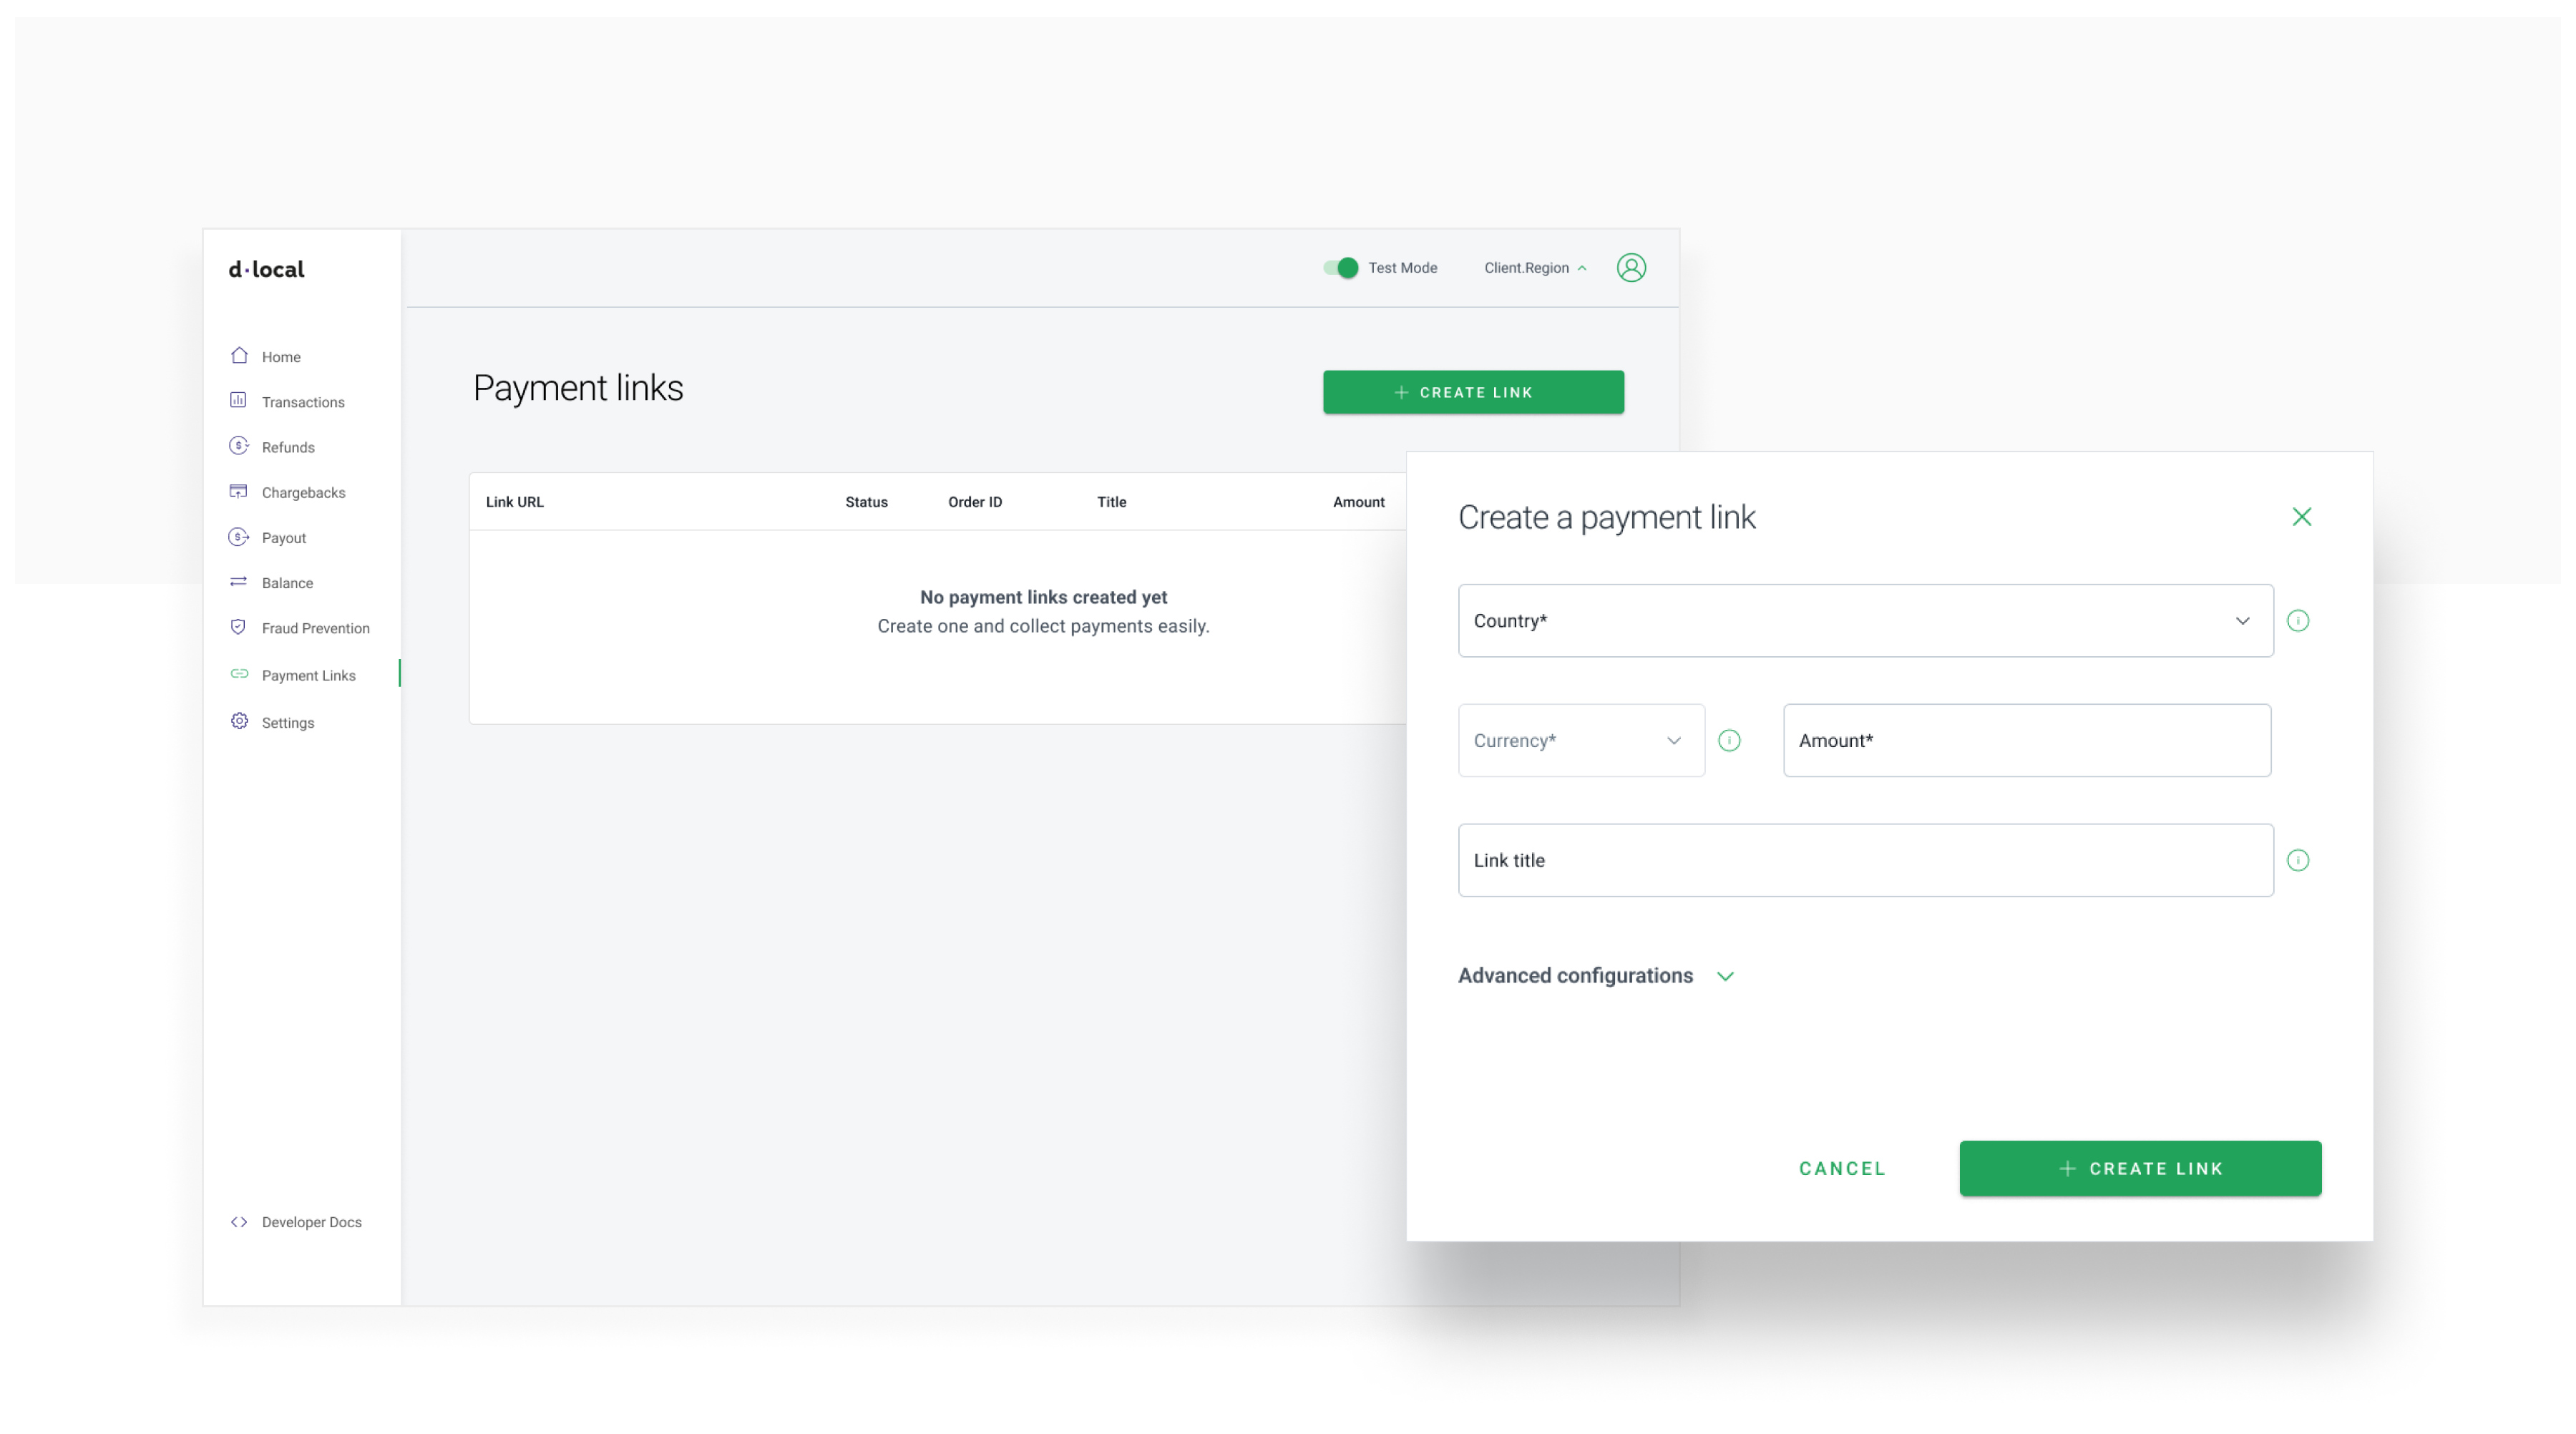
Task: Click the Settings gear icon
Action: pyautogui.click(x=239, y=721)
